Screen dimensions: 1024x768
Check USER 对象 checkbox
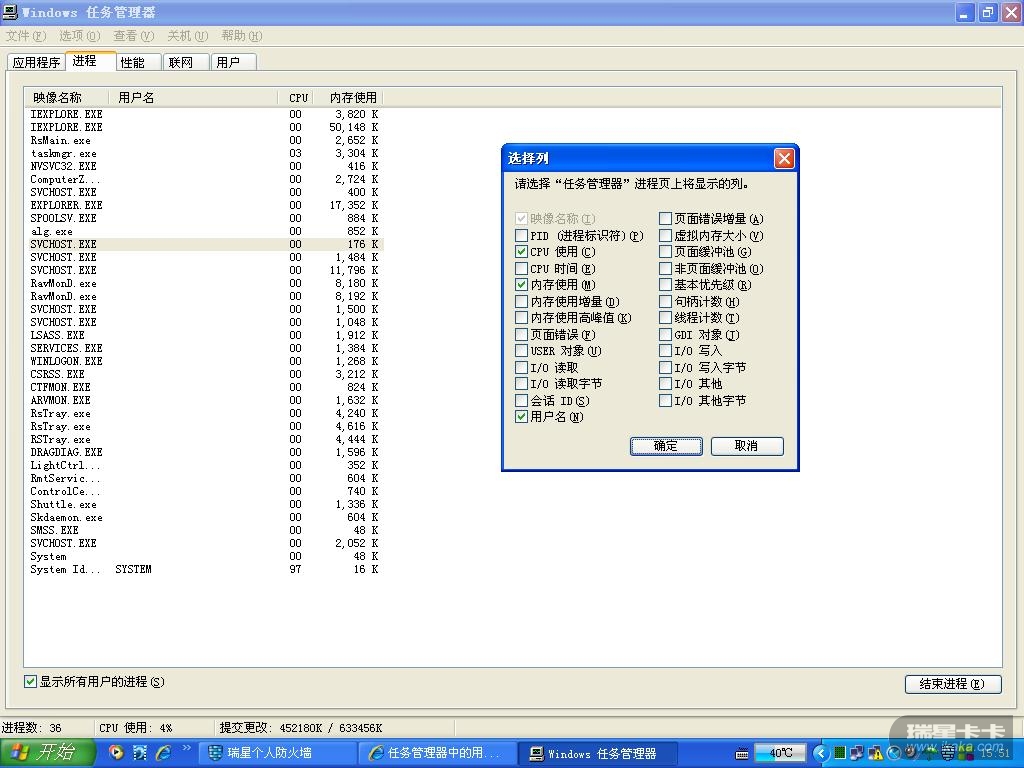[x=521, y=351]
